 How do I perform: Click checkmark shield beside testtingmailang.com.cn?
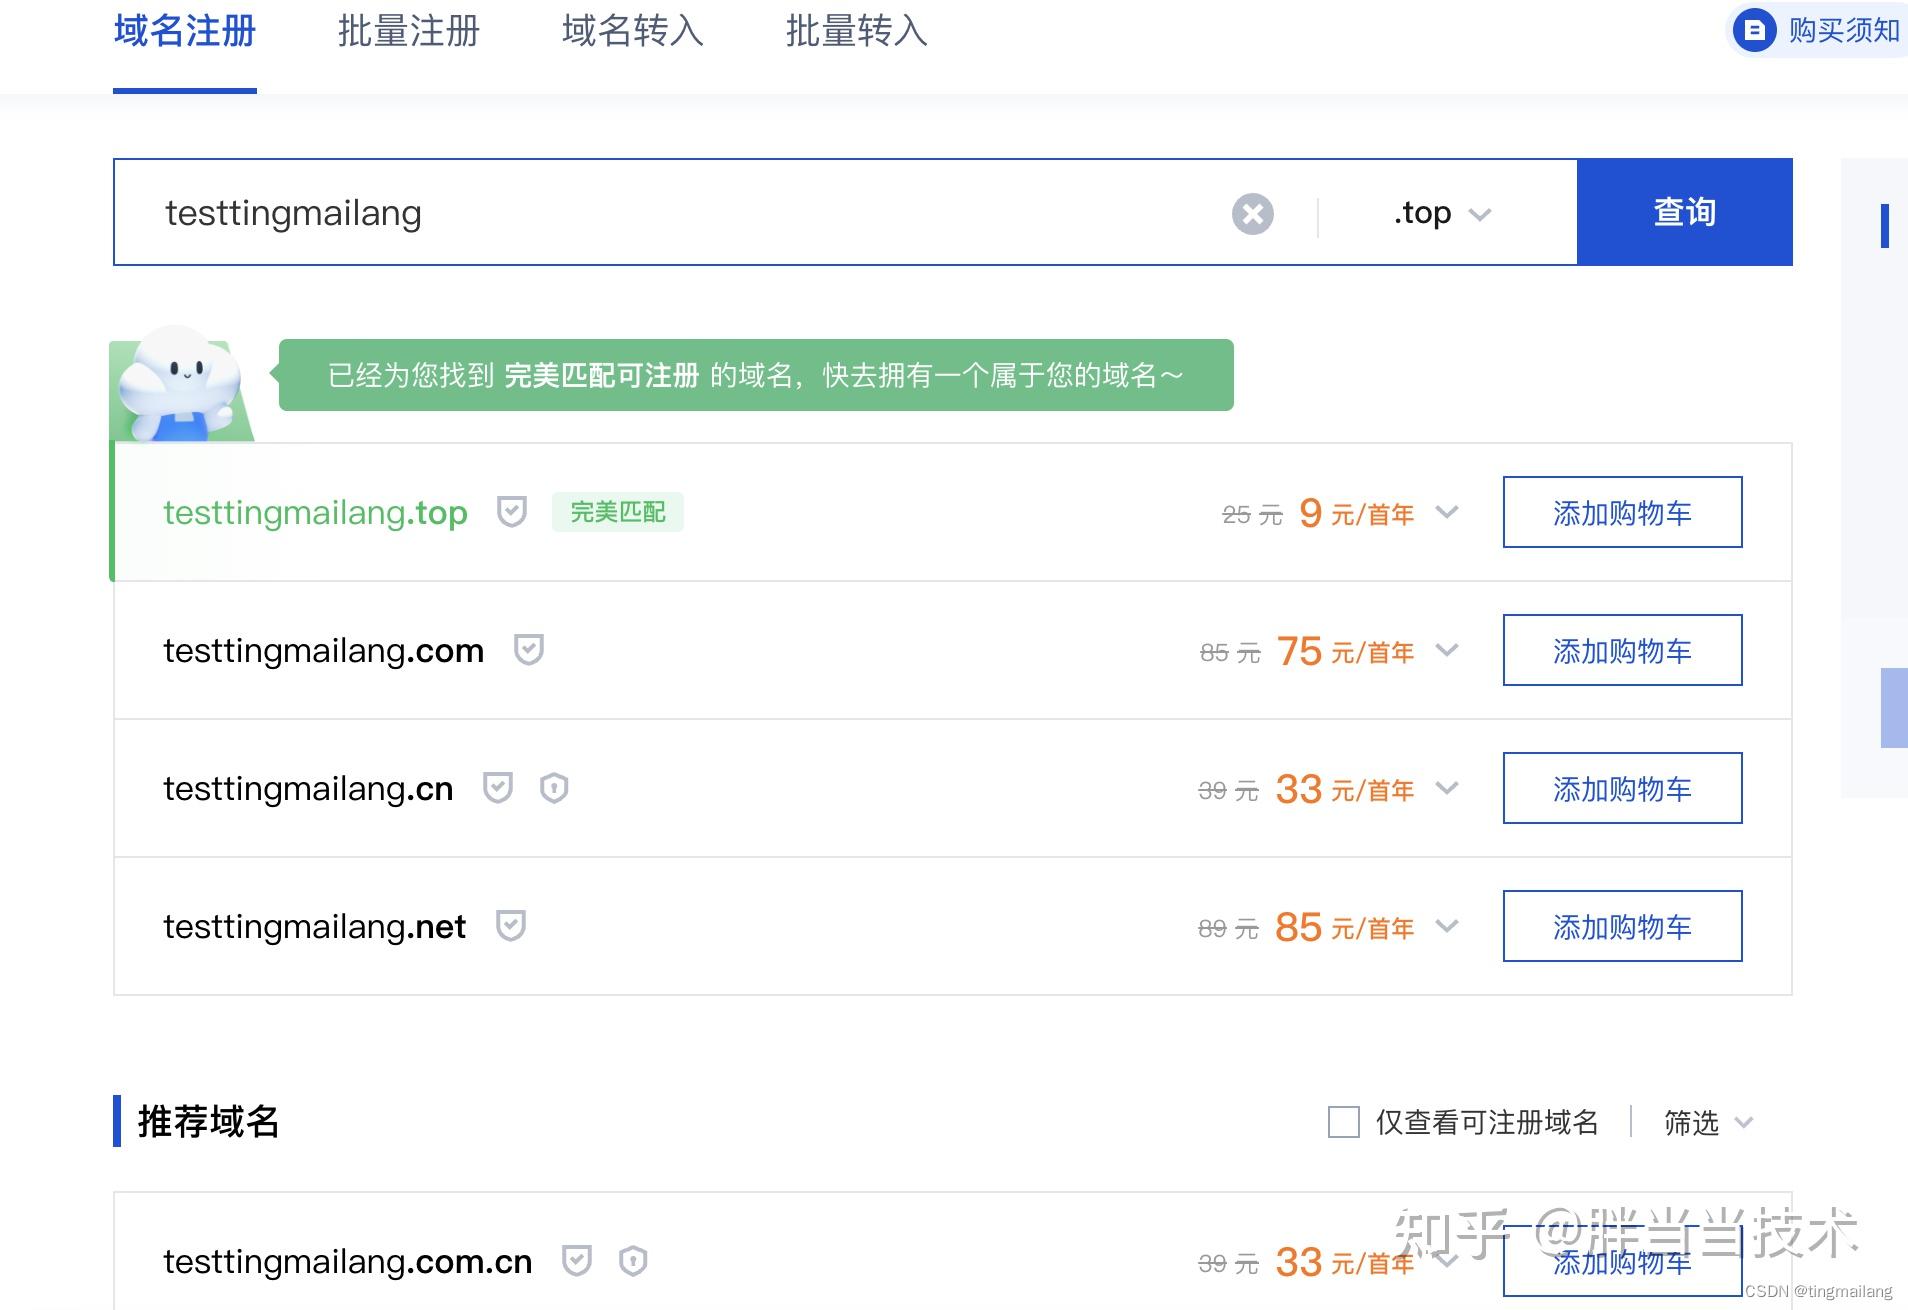click(577, 1261)
